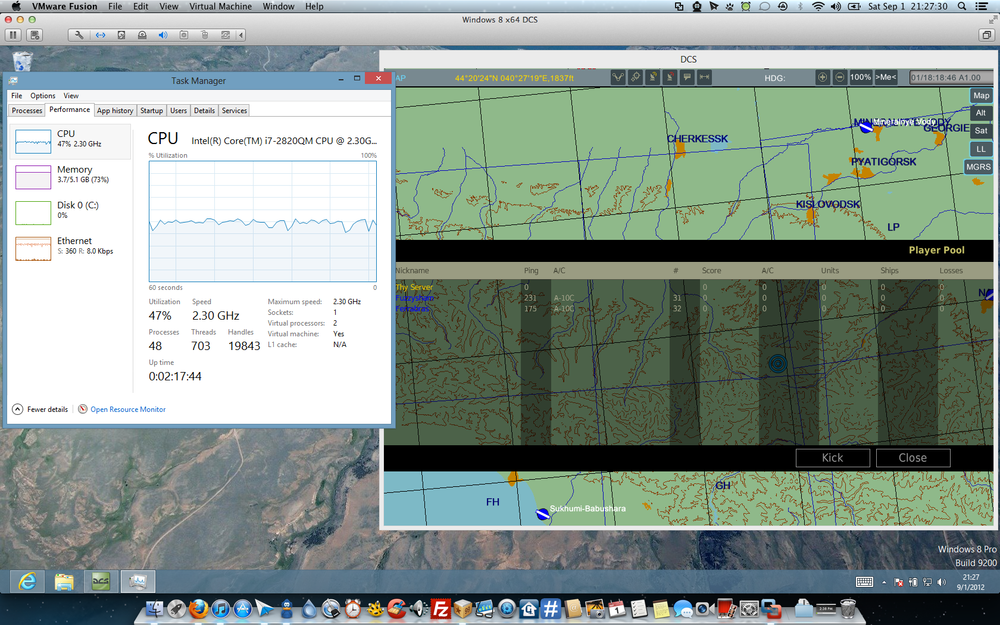This screenshot has height=625, width=1000.
Task: Click the VMware sound adapter icon
Action: [x=162, y=34]
